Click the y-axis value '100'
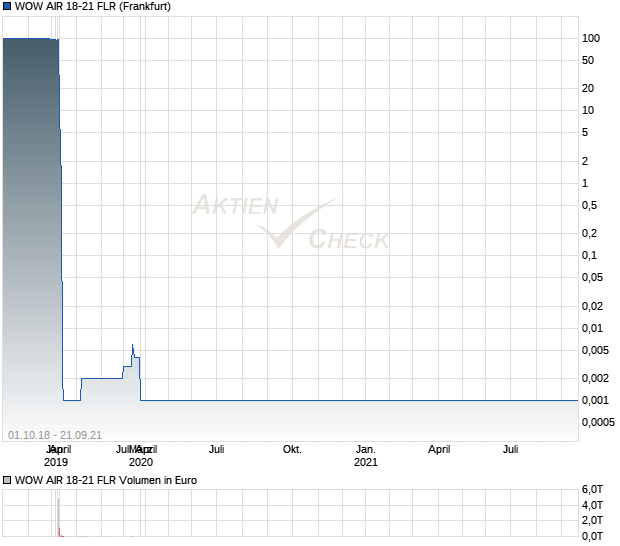Viewport: 620px width, 546px height. point(591,38)
